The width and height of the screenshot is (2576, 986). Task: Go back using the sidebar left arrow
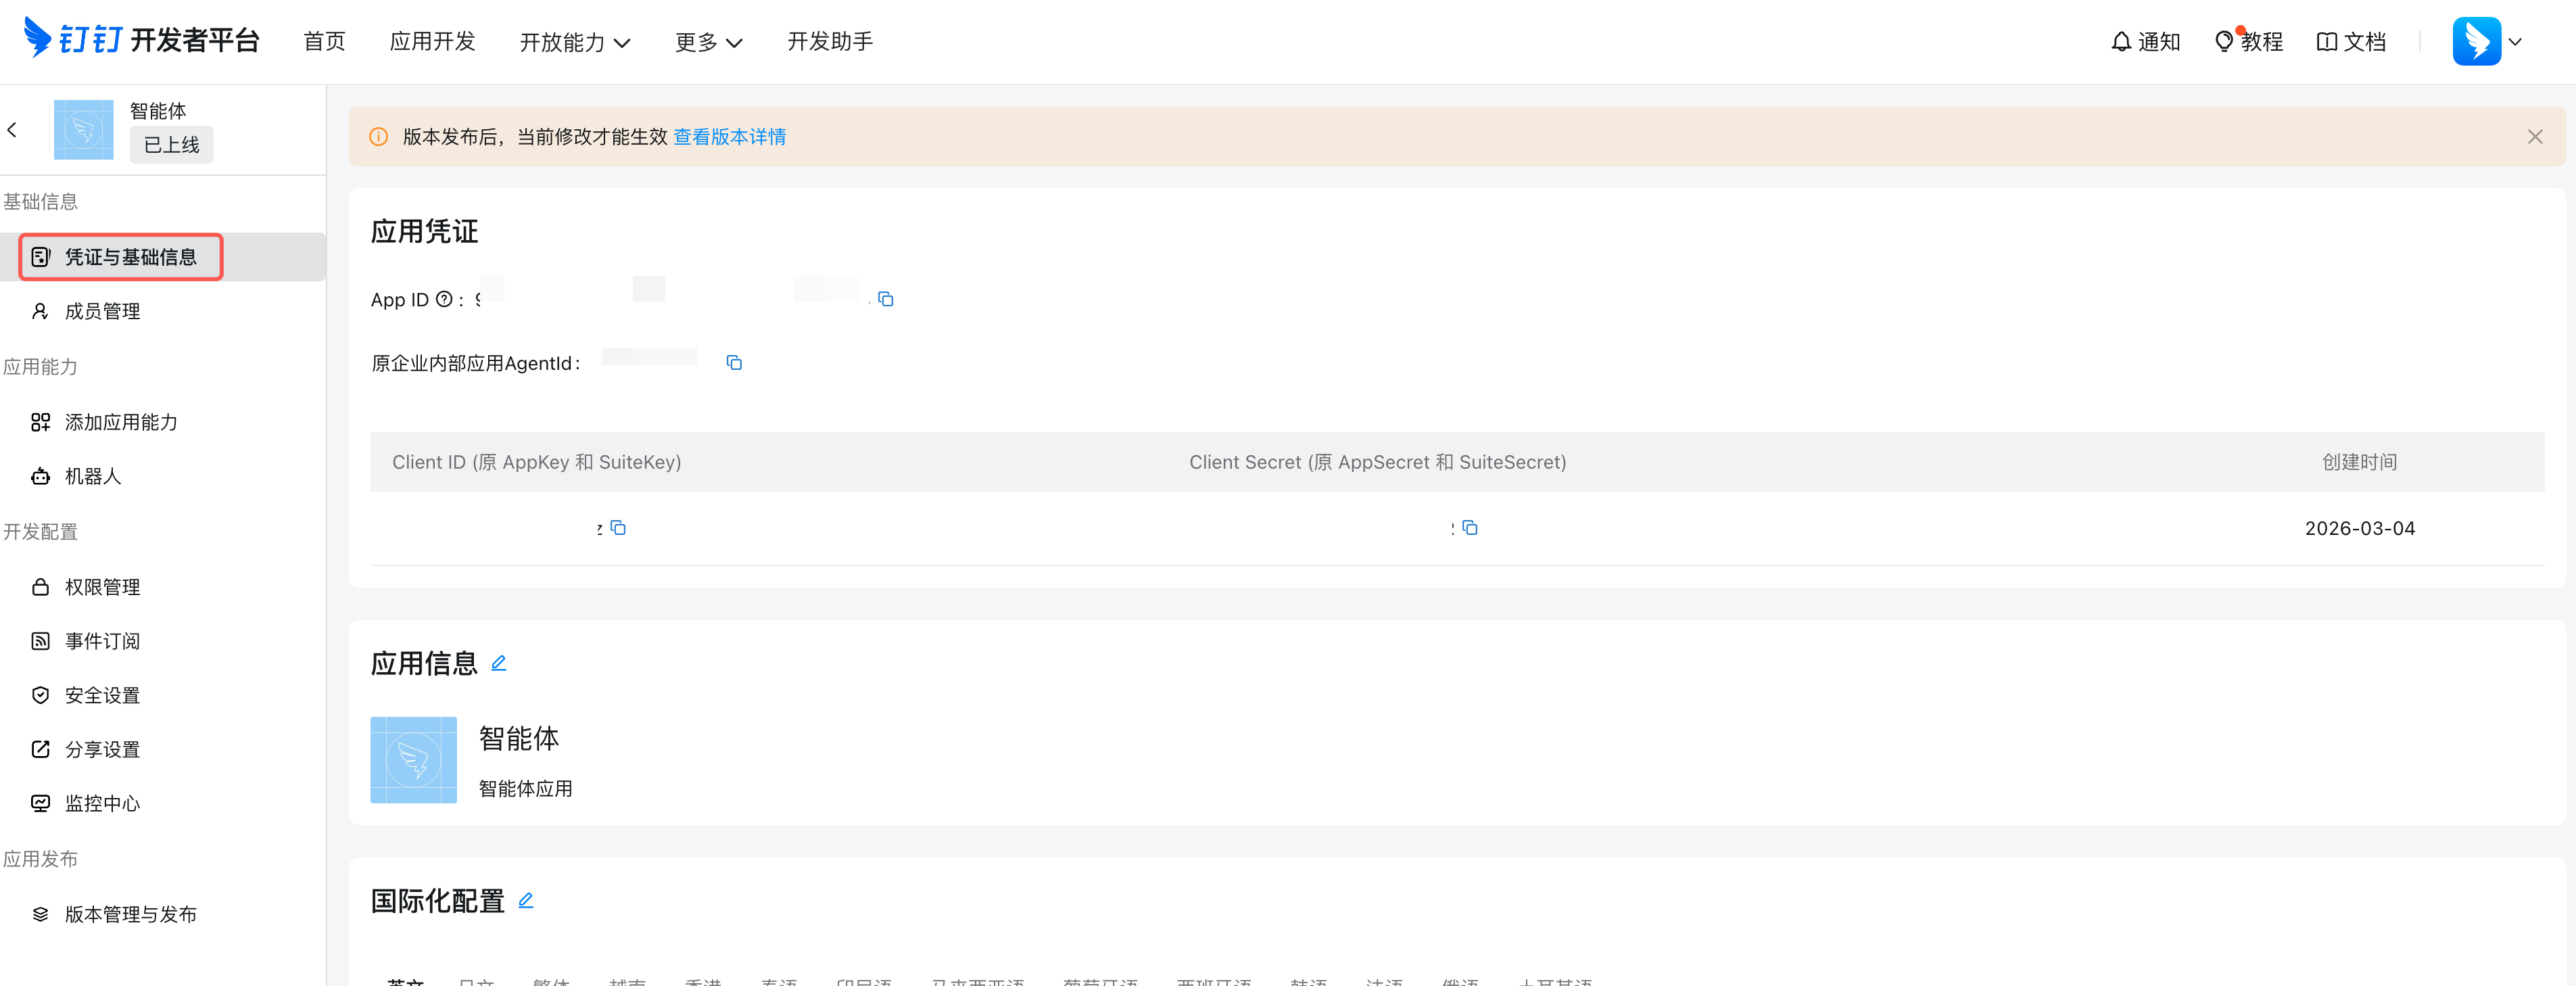pyautogui.click(x=12, y=130)
